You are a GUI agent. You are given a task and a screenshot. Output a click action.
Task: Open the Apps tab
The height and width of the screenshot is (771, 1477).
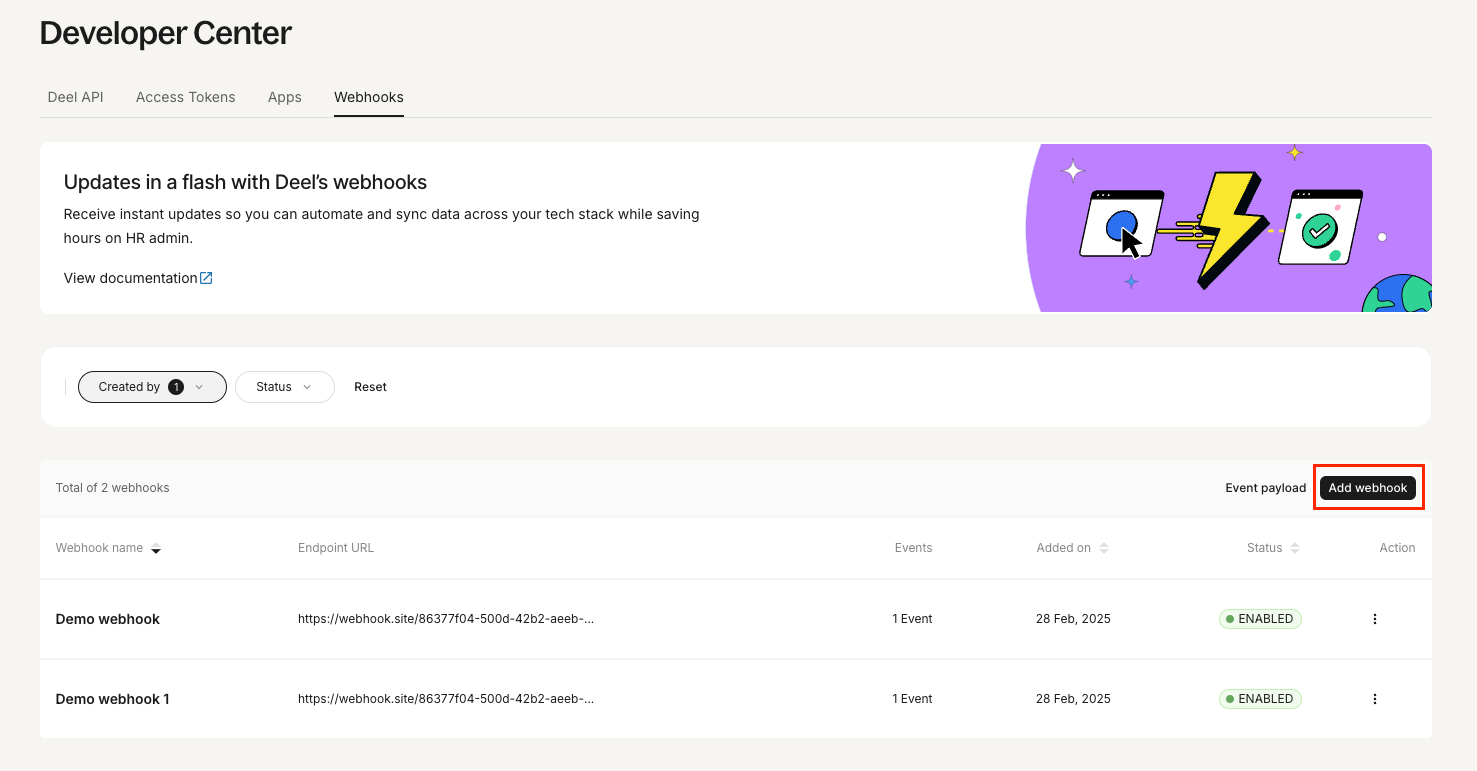coord(284,97)
